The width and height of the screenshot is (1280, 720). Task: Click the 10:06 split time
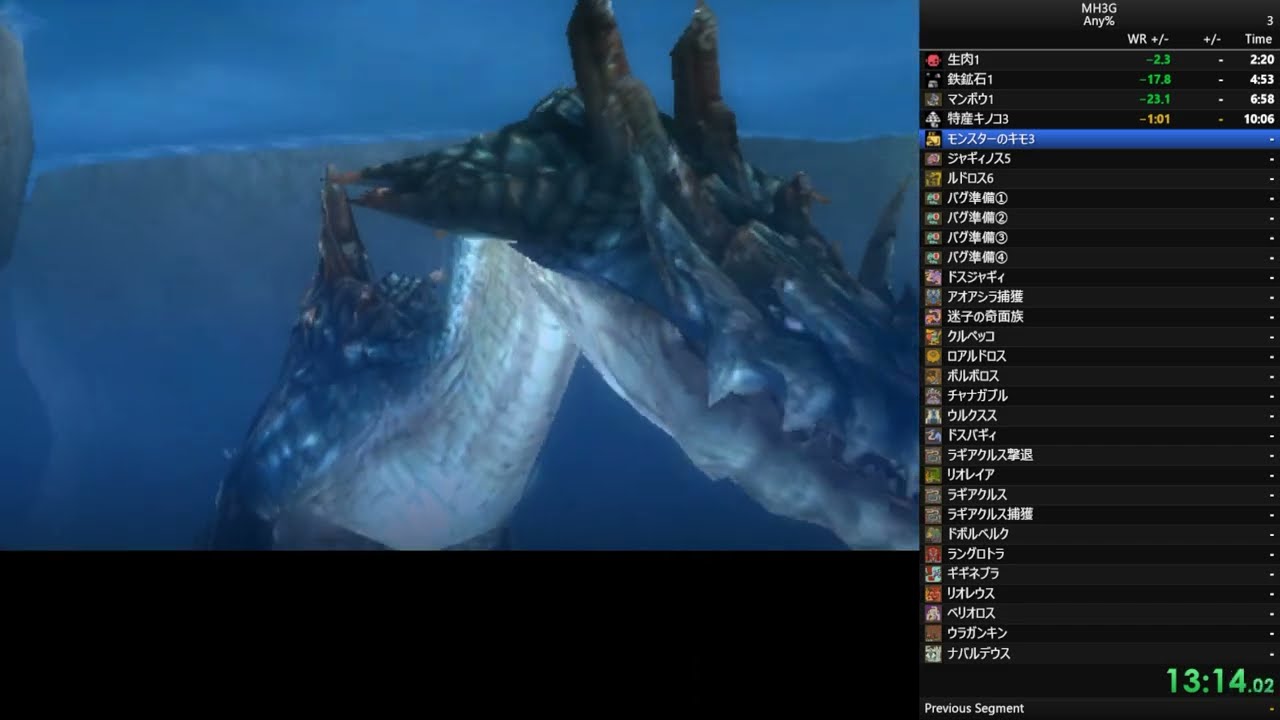(1259, 119)
